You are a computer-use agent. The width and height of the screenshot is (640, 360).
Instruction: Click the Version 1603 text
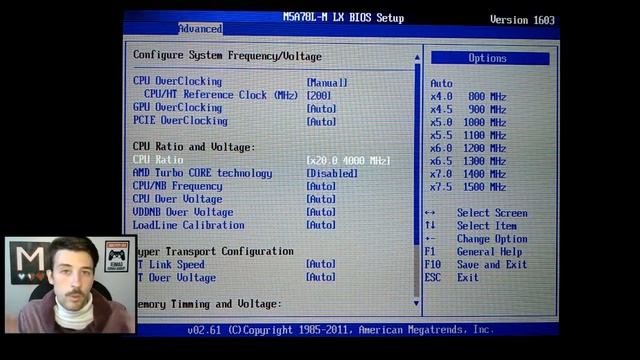click(x=522, y=20)
